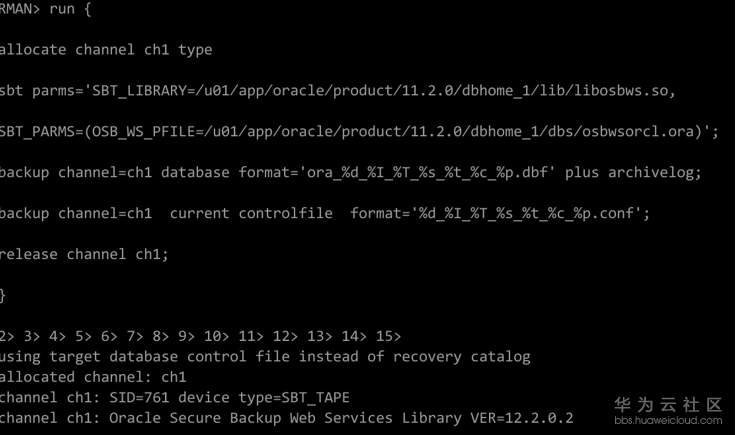Image resolution: width=736 pixels, height=435 pixels.
Task: Click the 'using target database control file' line
Action: pos(265,357)
